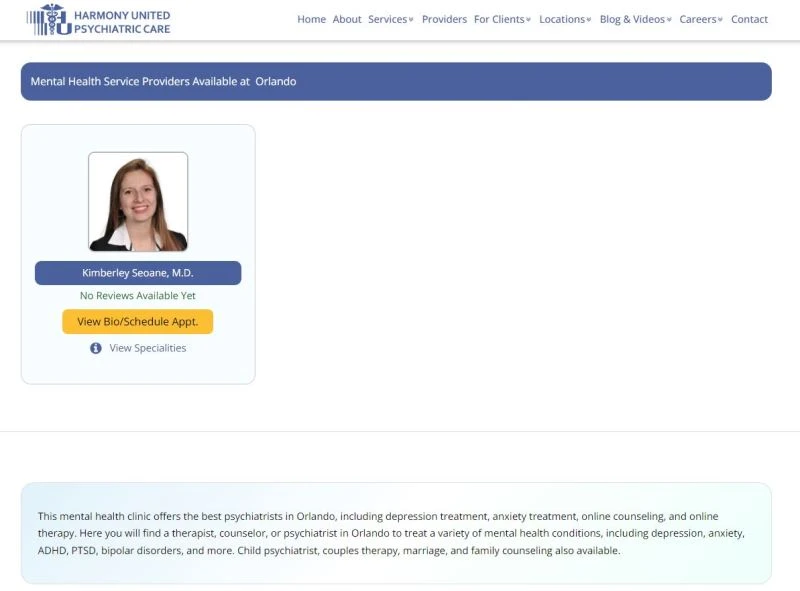
Task: Click the No Reviews Available Yet text
Action: (x=138, y=296)
